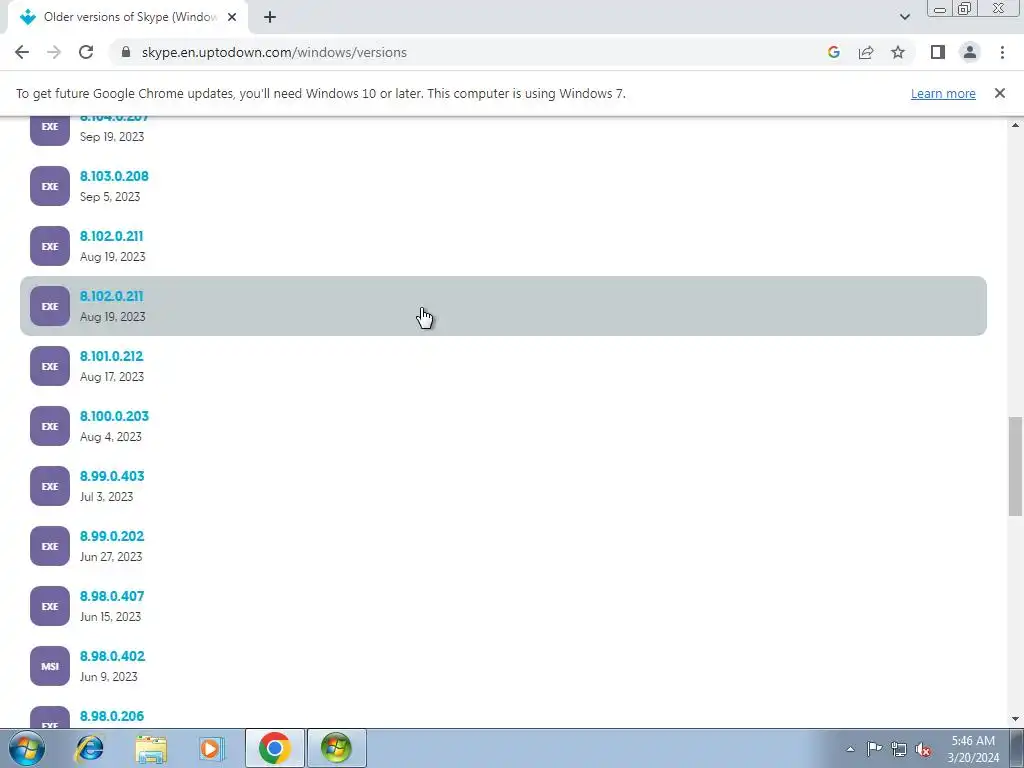Click EXE icon for version 8.99.0.403
1024x768 pixels.
pos(50,487)
